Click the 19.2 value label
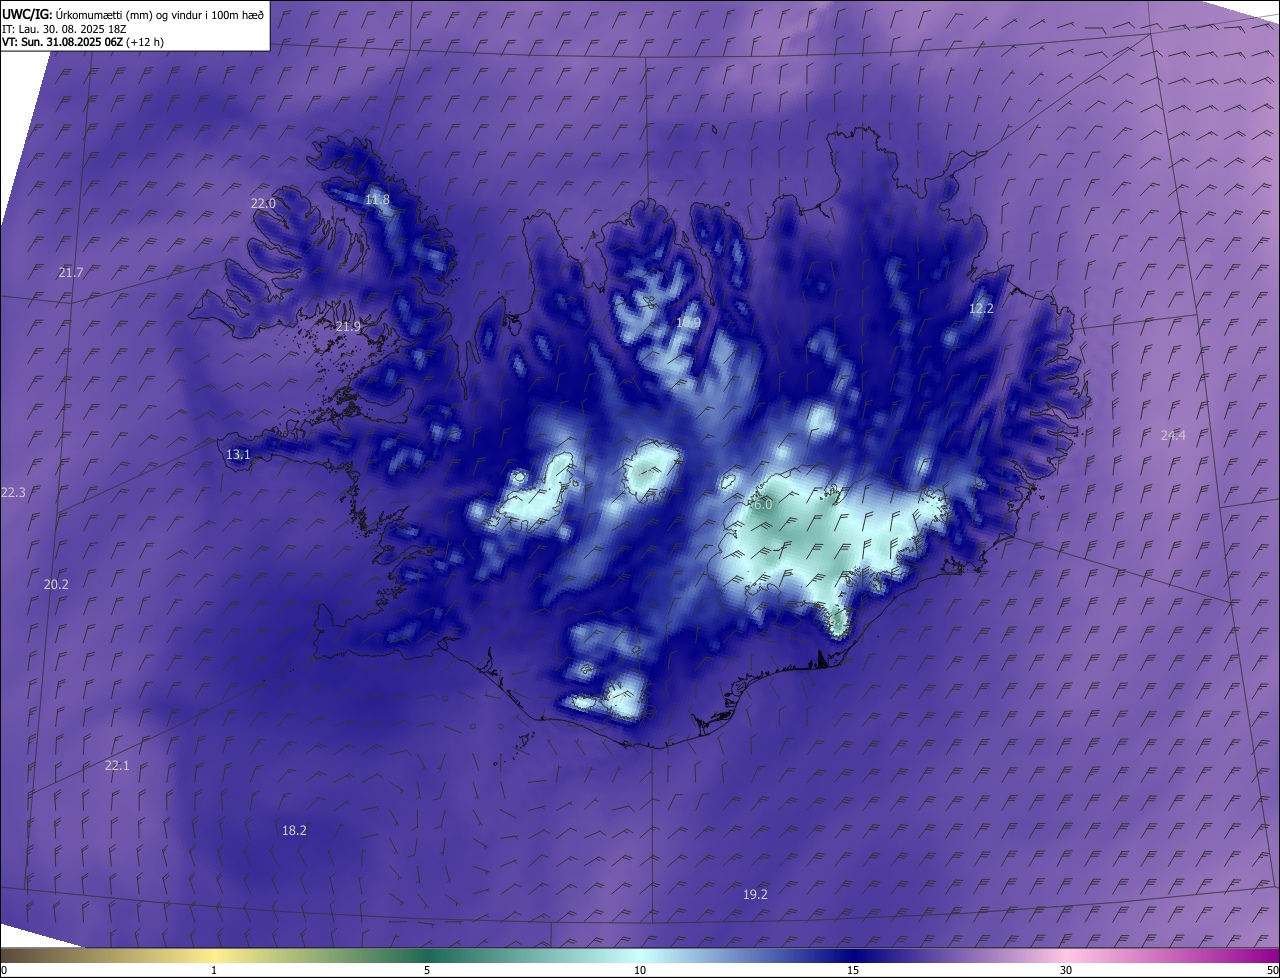The height and width of the screenshot is (978, 1280). pos(755,894)
